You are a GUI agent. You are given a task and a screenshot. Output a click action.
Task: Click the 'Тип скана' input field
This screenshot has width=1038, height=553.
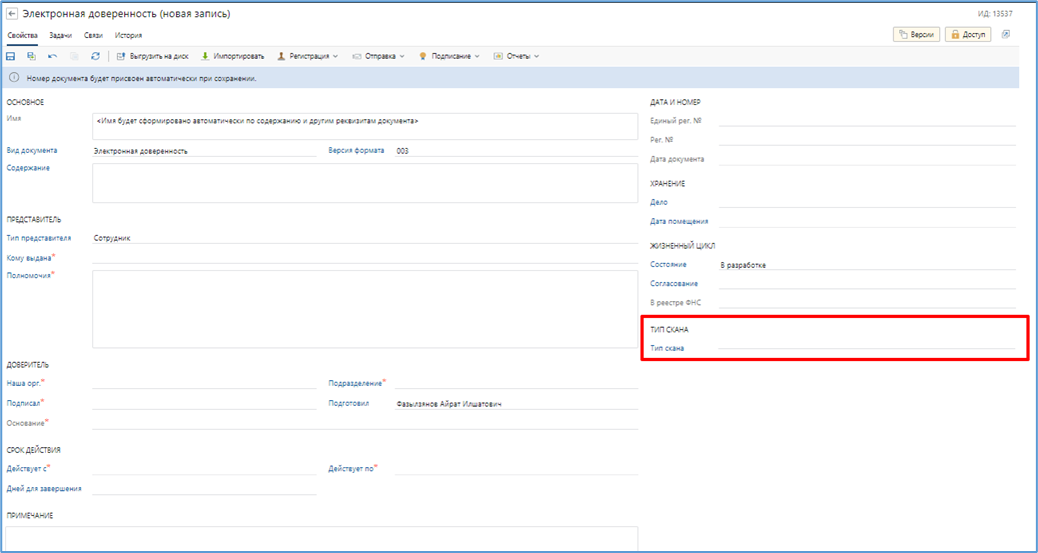pyautogui.click(x=866, y=348)
